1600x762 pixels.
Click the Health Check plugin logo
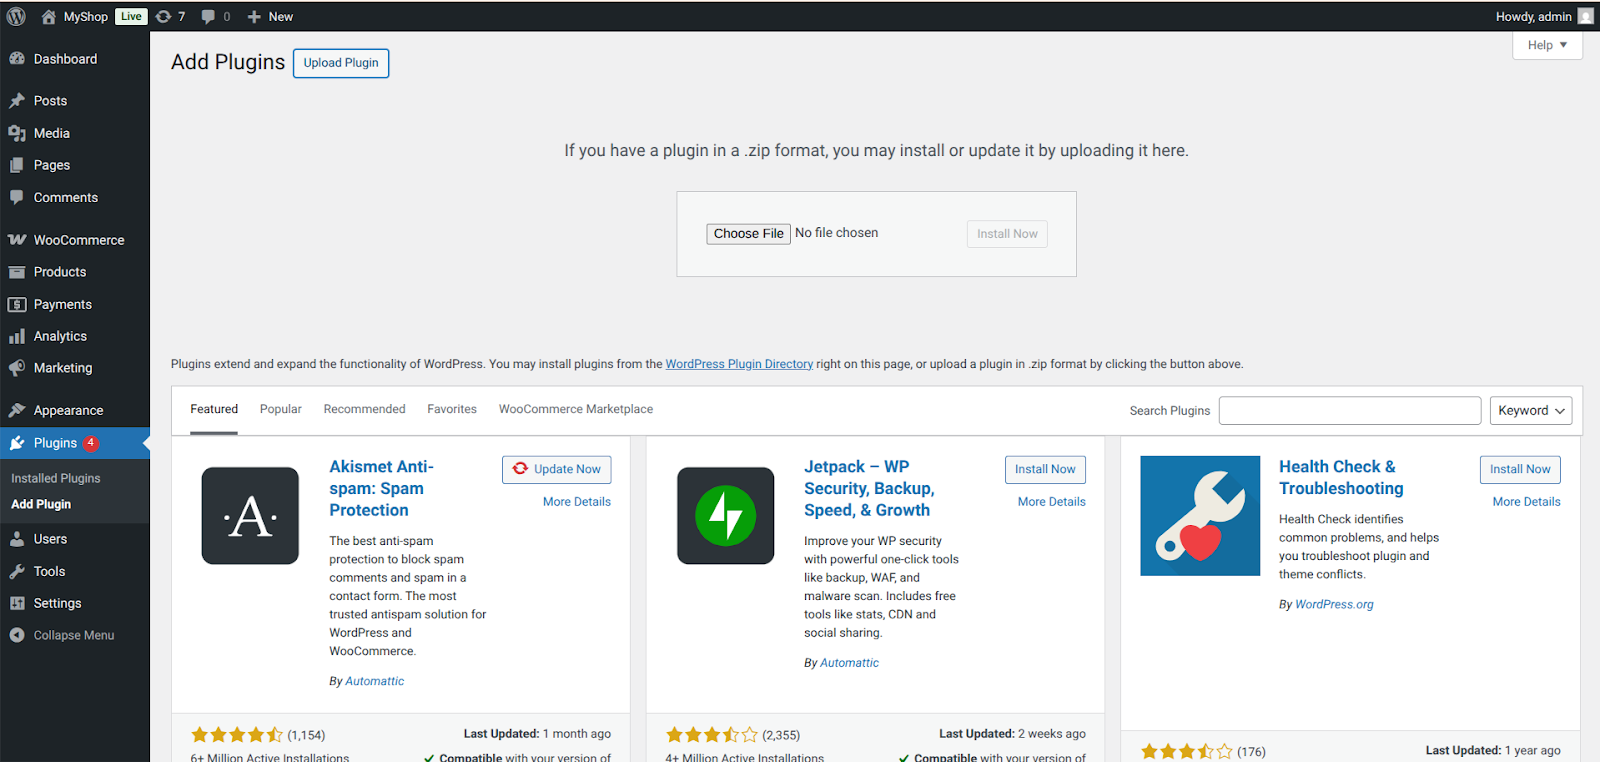[x=1200, y=516]
